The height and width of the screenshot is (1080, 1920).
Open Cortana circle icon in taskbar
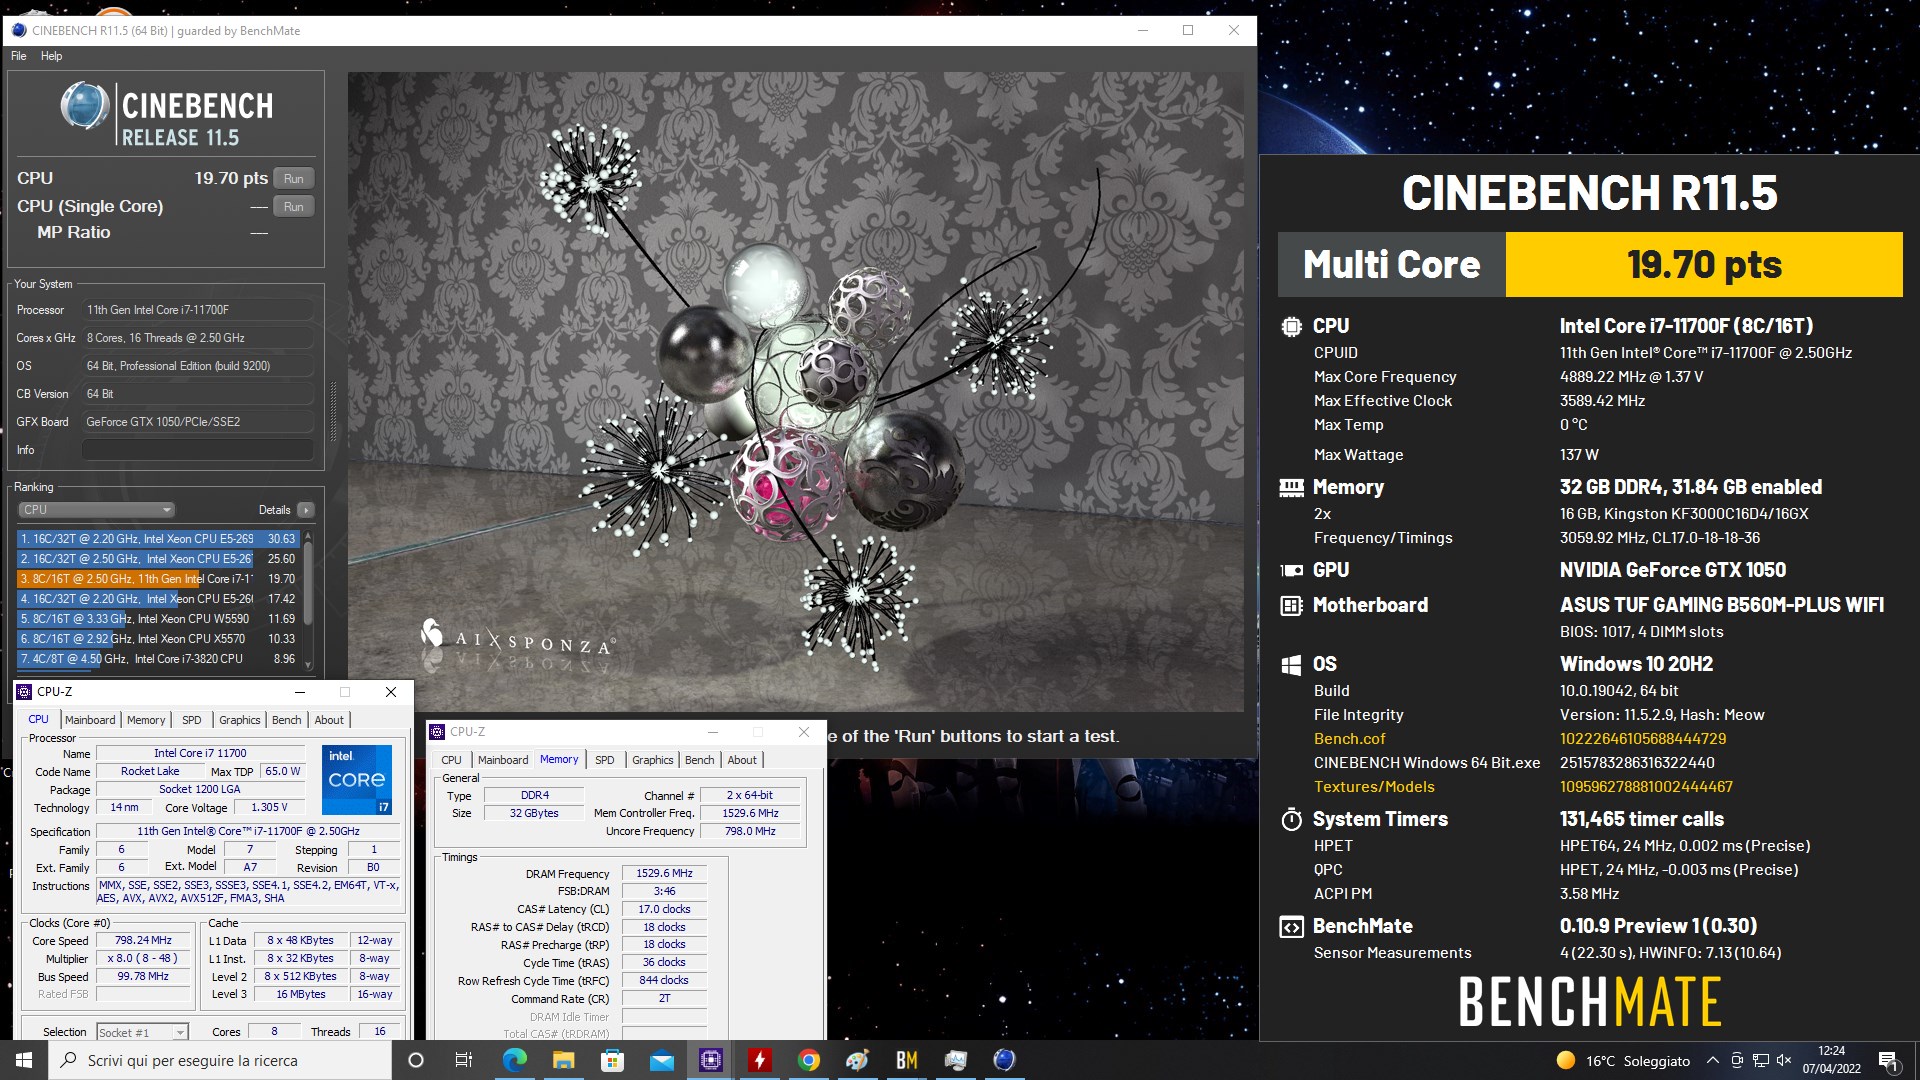[416, 1060]
